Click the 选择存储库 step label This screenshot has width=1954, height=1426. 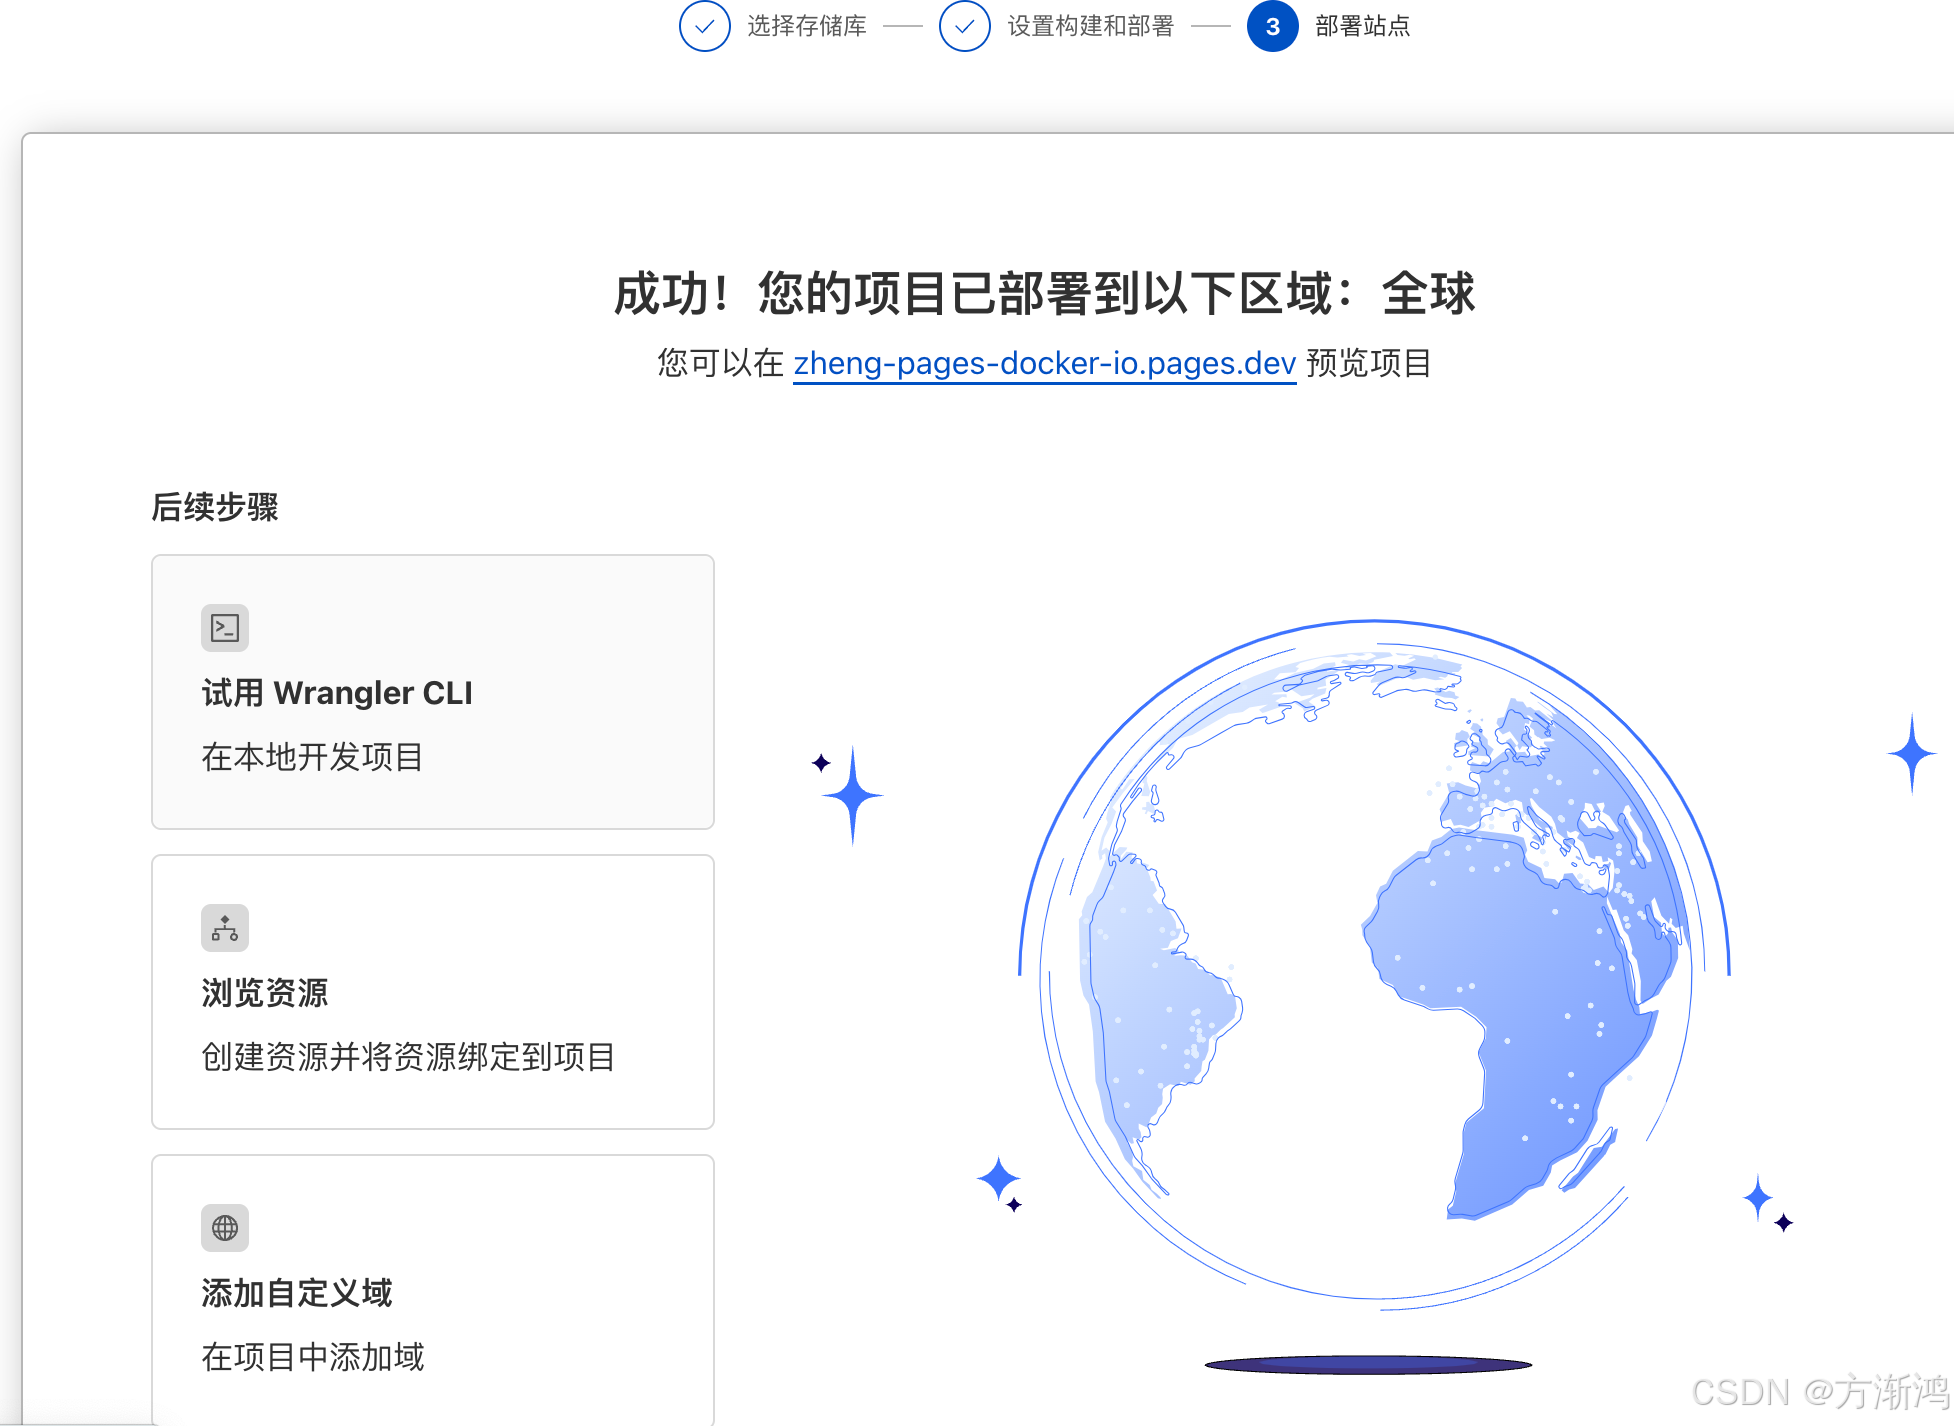[806, 26]
